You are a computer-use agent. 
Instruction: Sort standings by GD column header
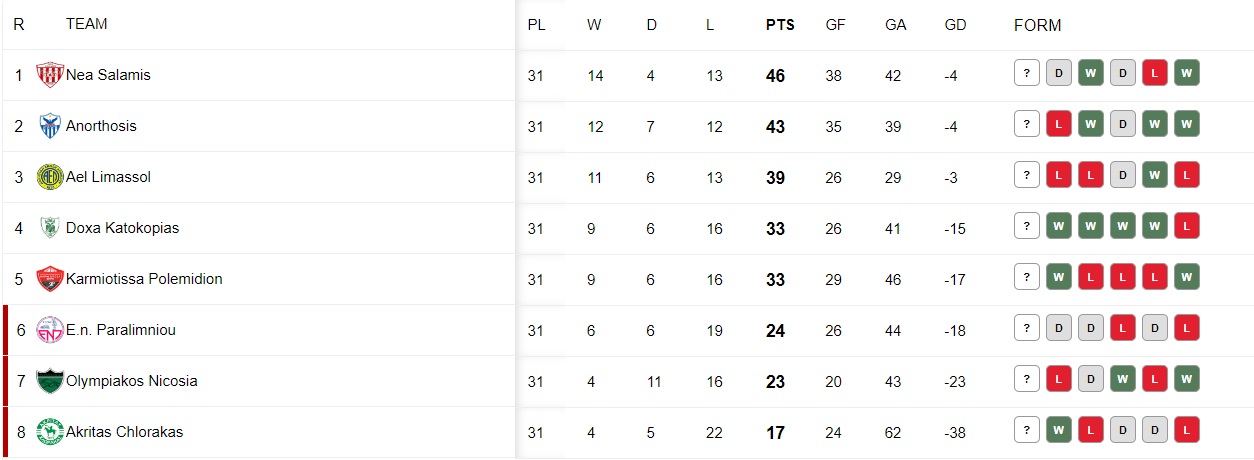click(956, 25)
